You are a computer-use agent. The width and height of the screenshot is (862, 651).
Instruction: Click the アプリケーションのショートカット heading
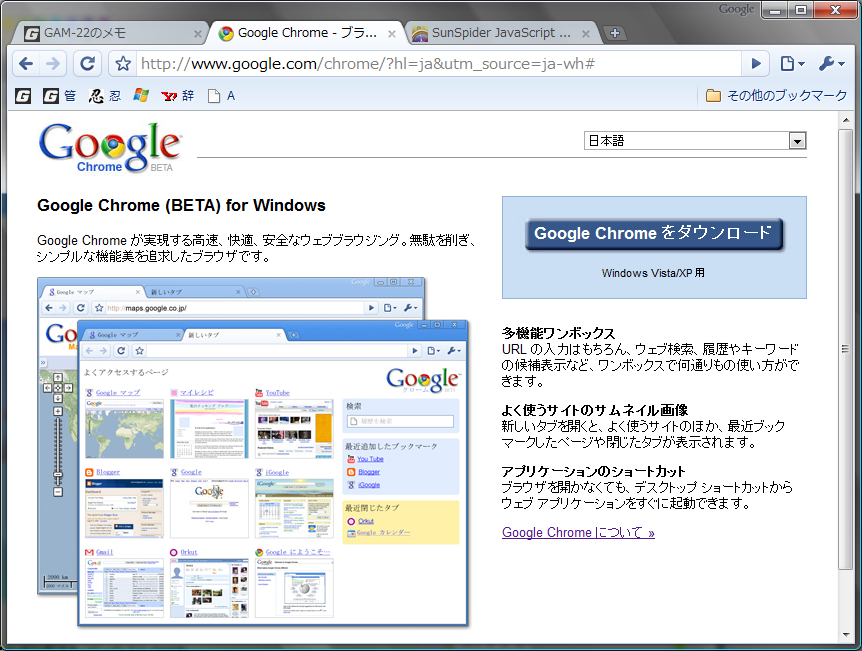point(593,471)
